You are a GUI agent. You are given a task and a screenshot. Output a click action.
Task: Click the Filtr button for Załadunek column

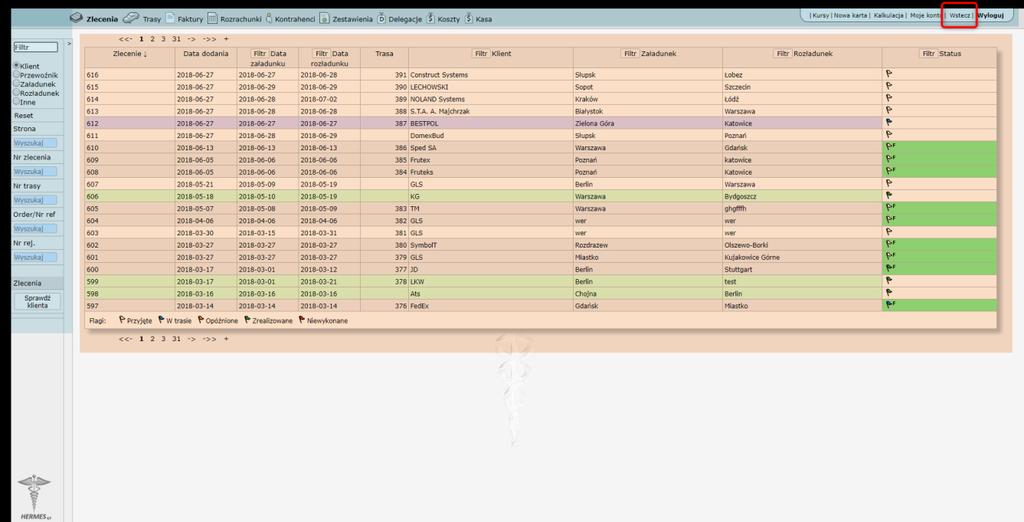point(630,54)
